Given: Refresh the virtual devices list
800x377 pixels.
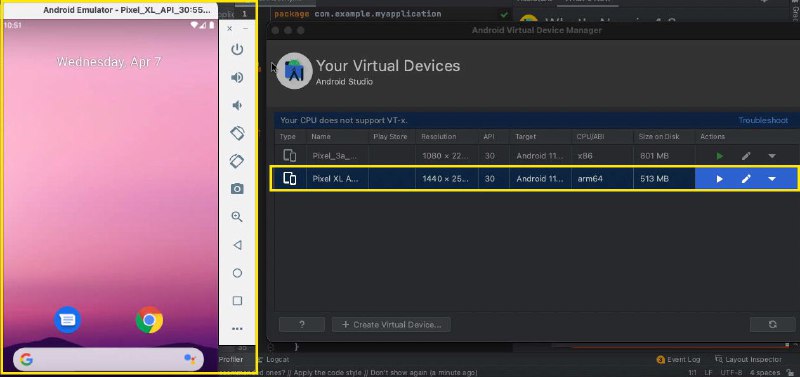Looking at the screenshot, I should (772, 324).
